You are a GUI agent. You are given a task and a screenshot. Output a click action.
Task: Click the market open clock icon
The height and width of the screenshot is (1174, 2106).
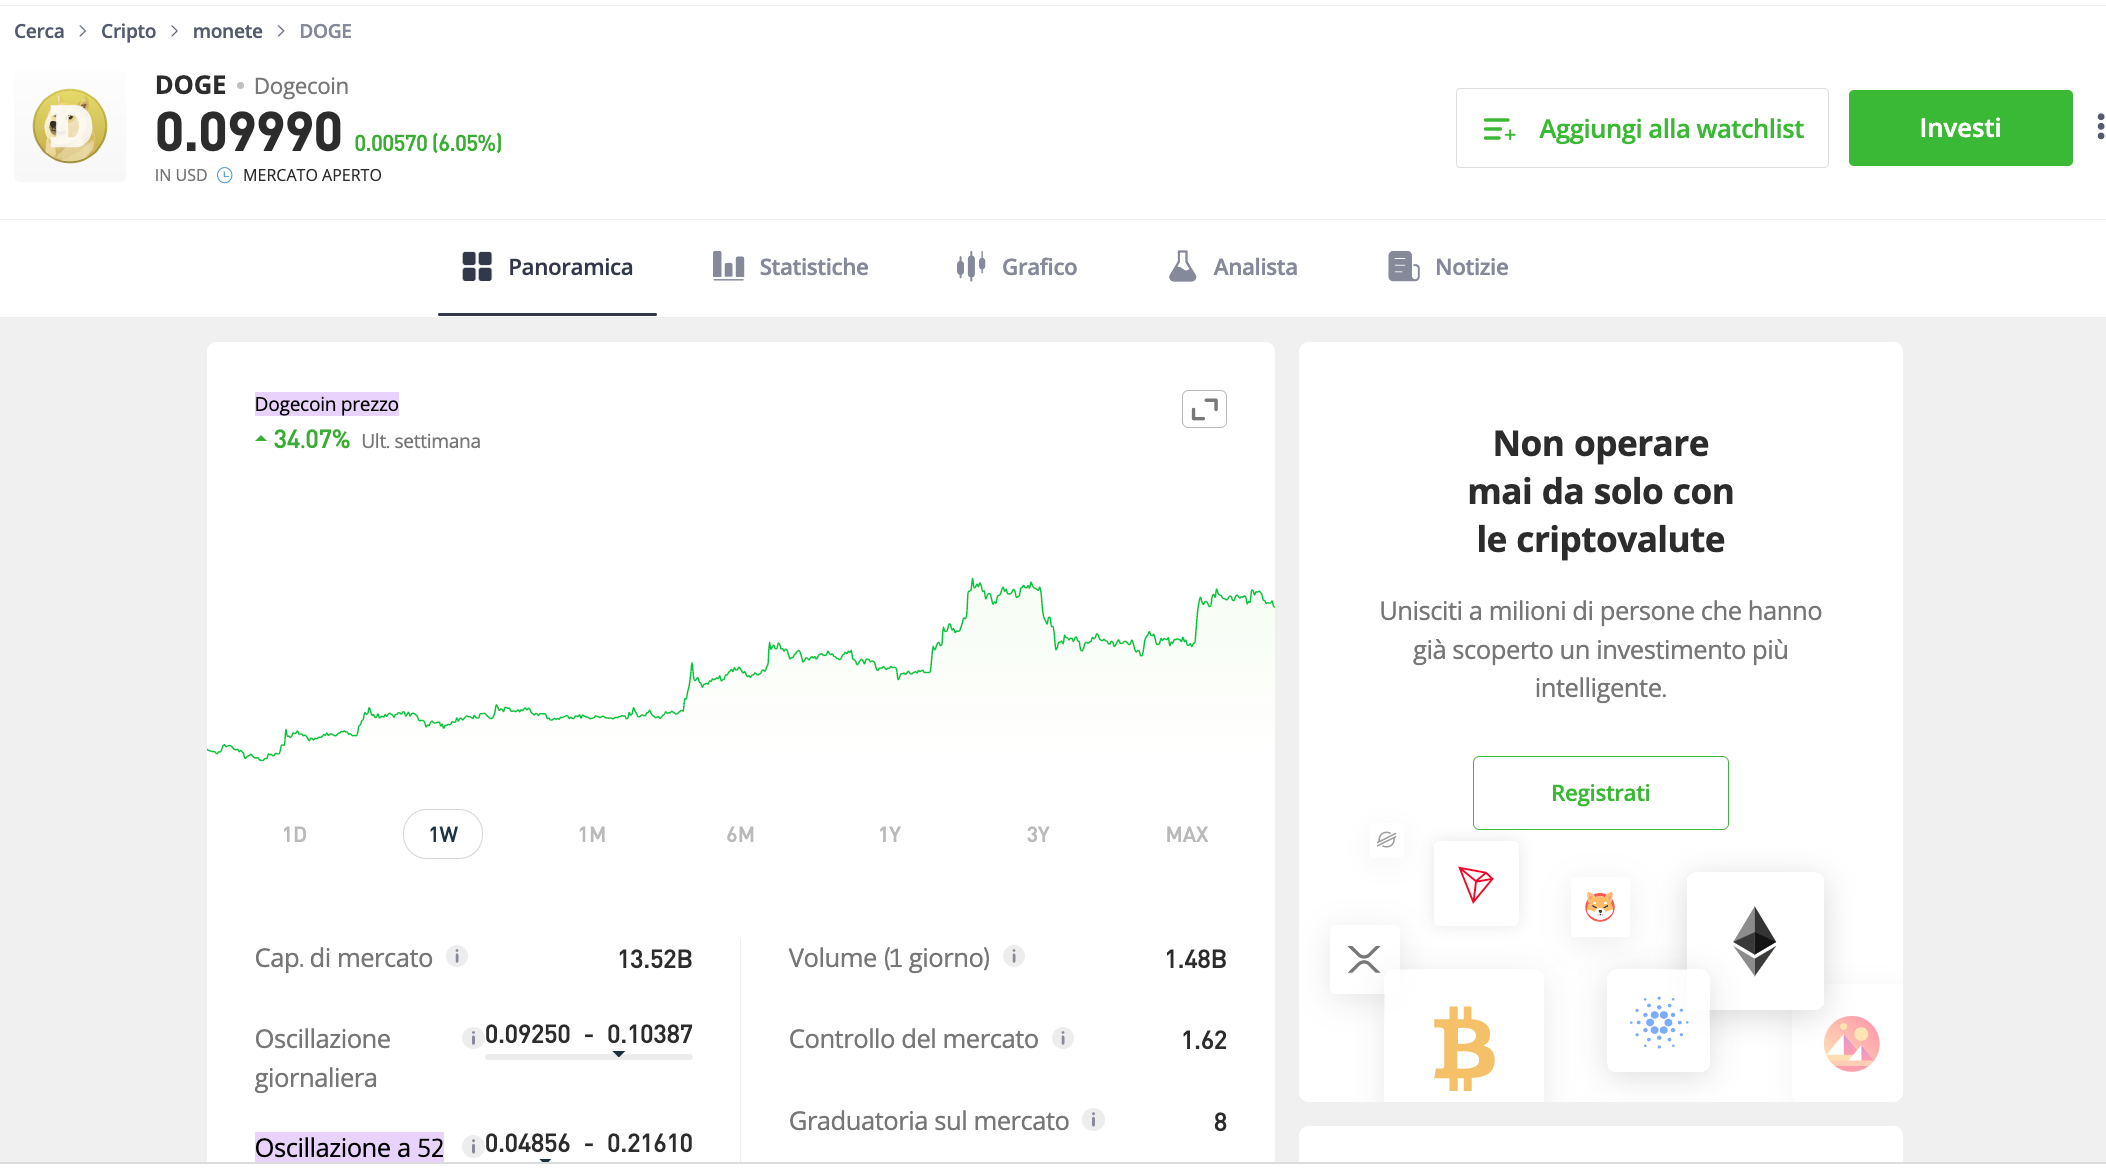pos(225,175)
